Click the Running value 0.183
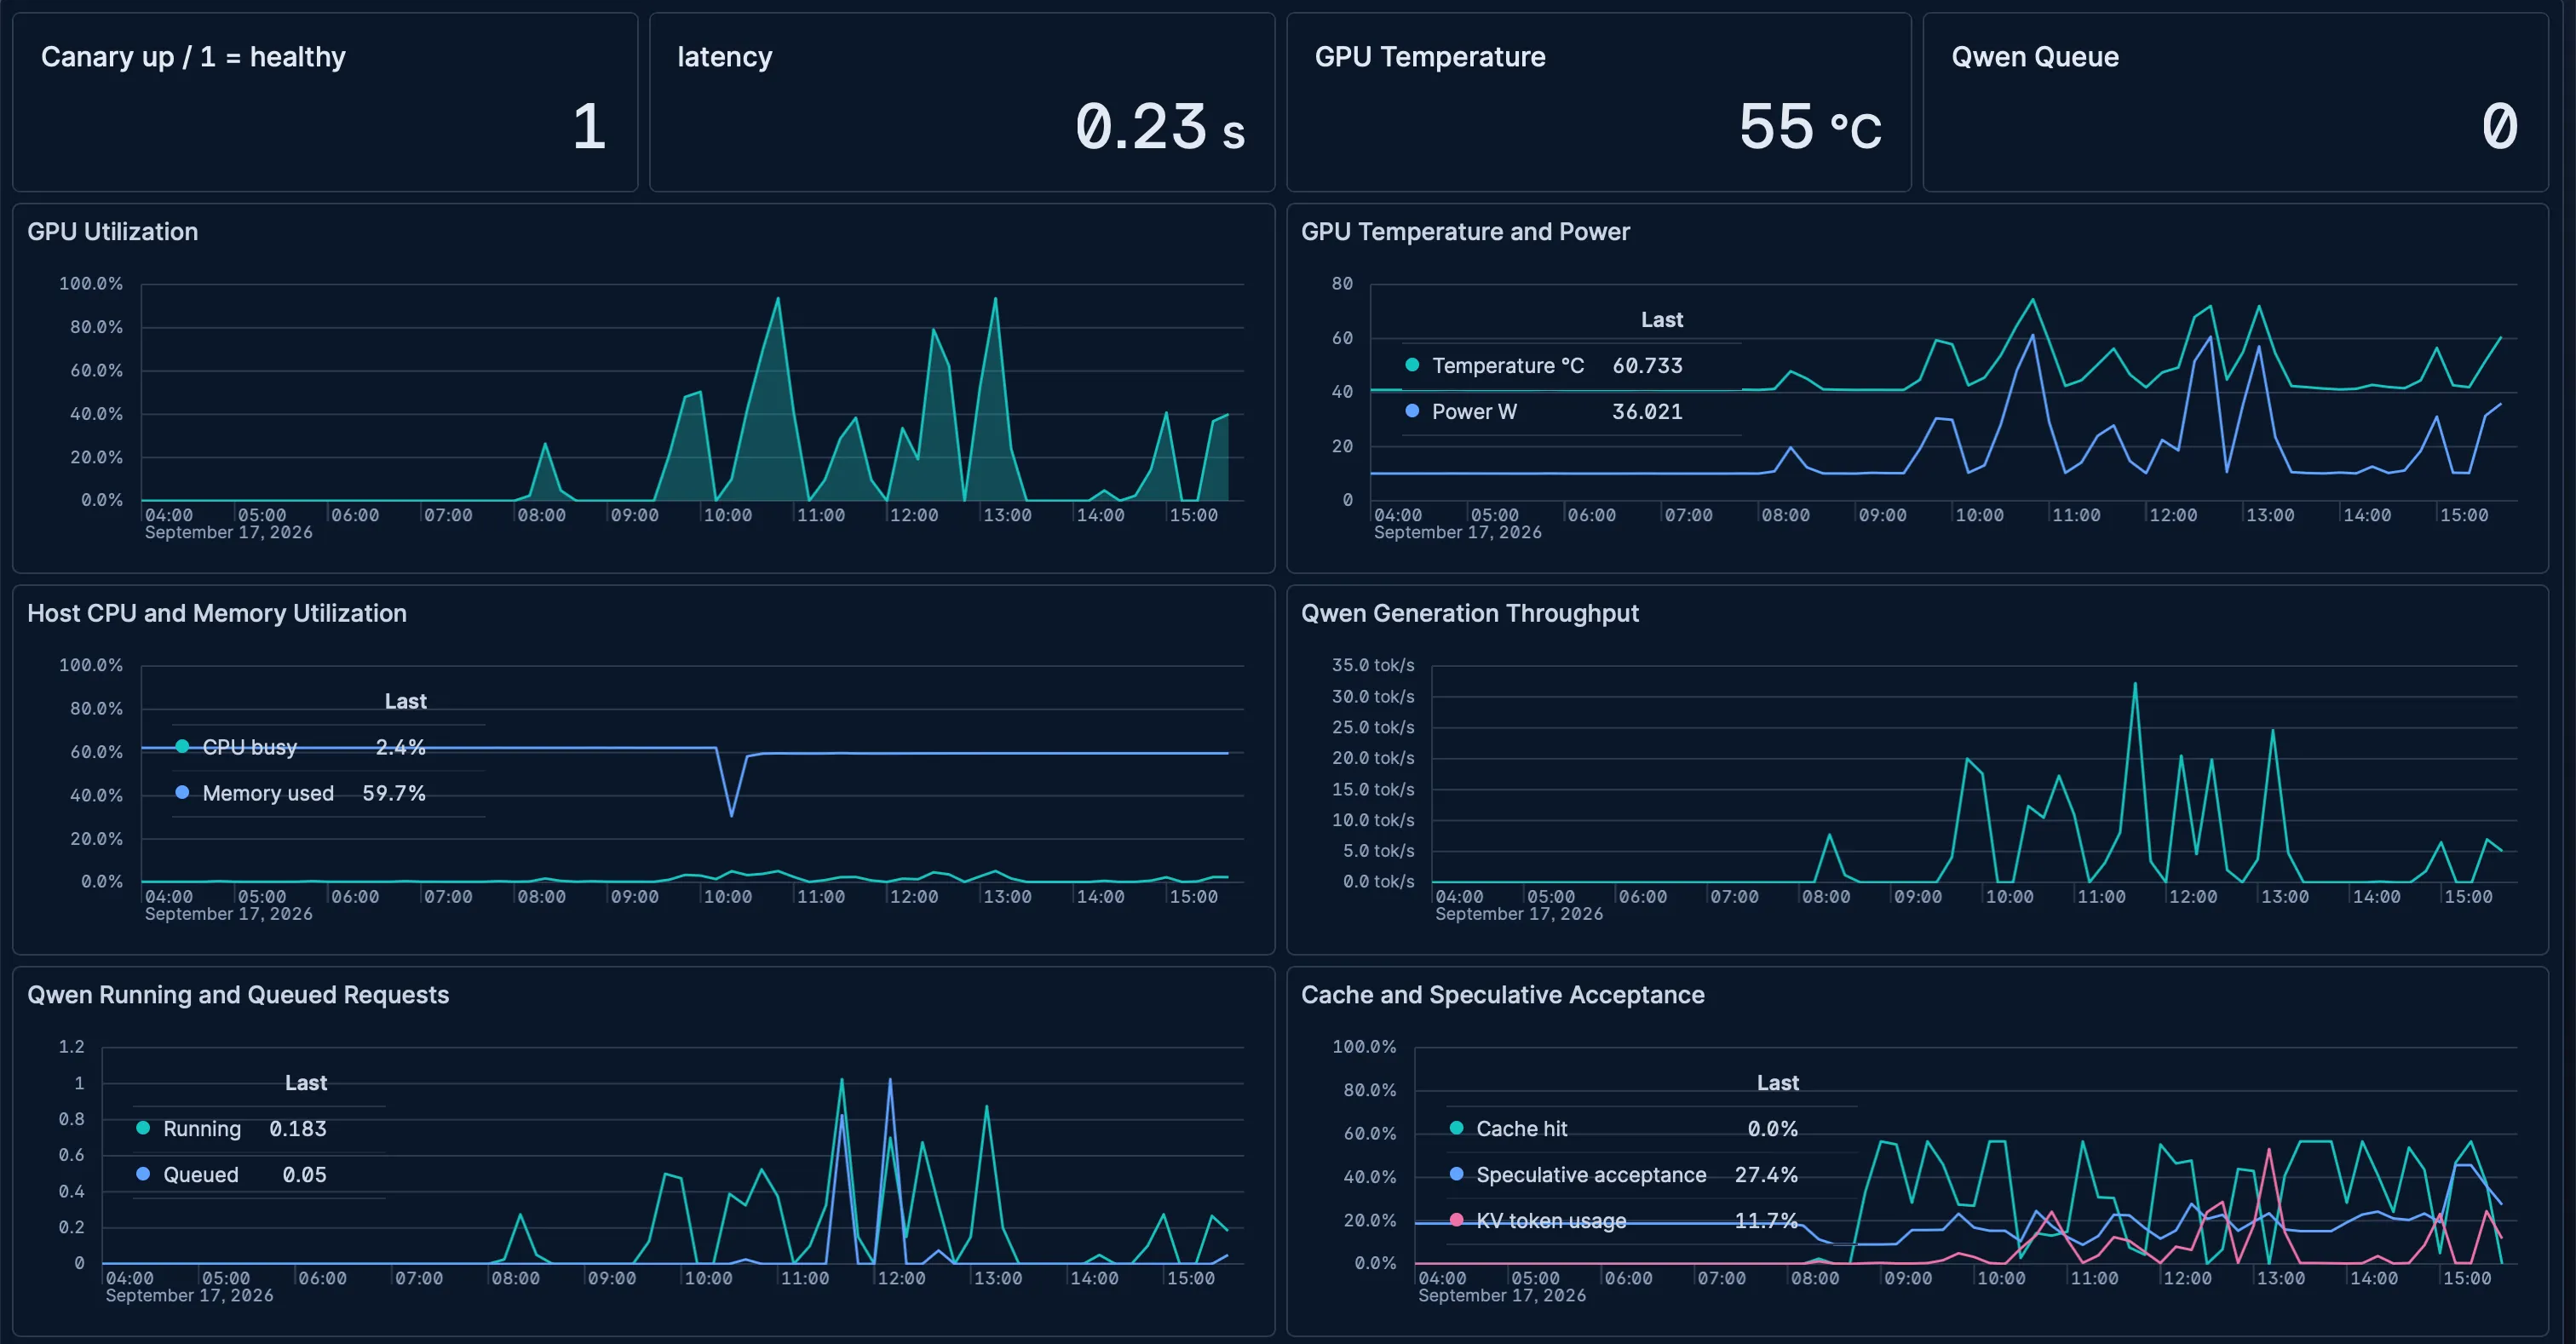Screen dimensions: 2576x1344 (298, 1129)
